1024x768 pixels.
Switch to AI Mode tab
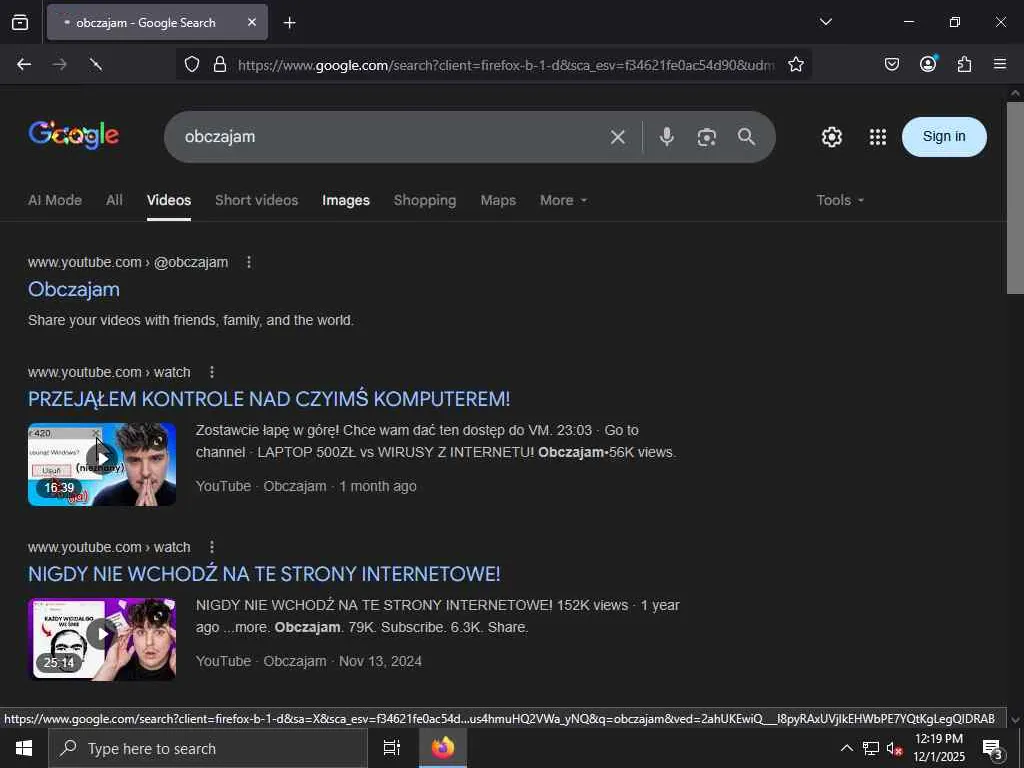55,200
